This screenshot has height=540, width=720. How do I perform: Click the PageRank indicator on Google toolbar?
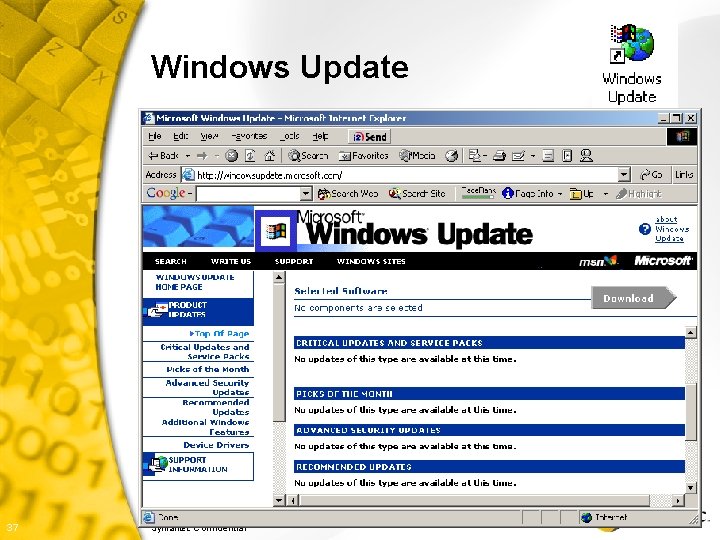478,193
